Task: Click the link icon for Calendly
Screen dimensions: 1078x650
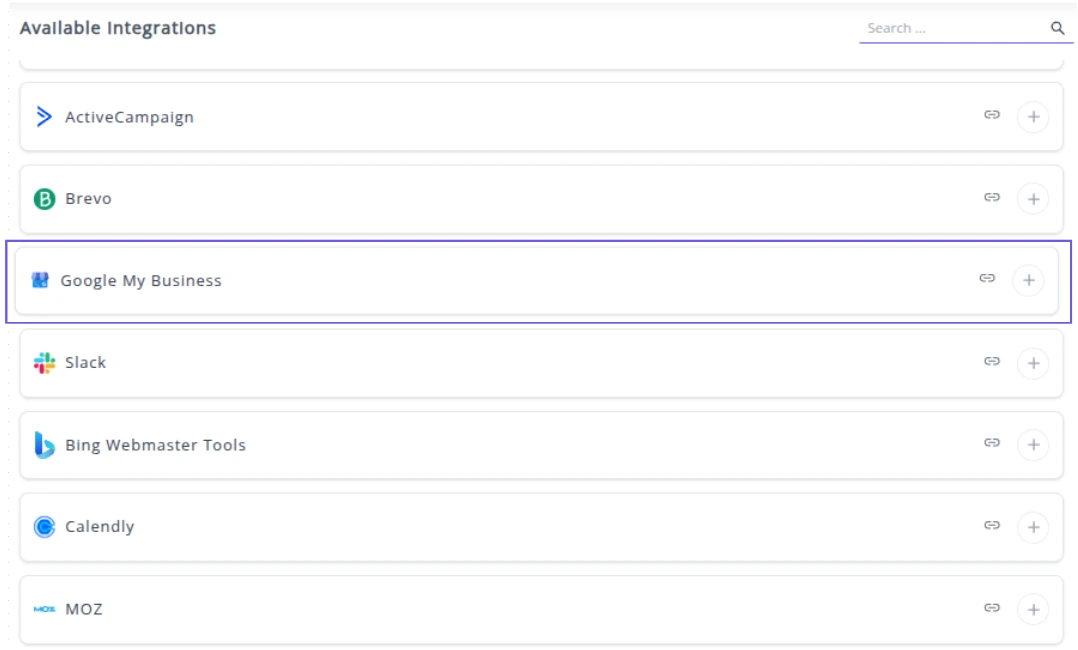Action: [991, 525]
